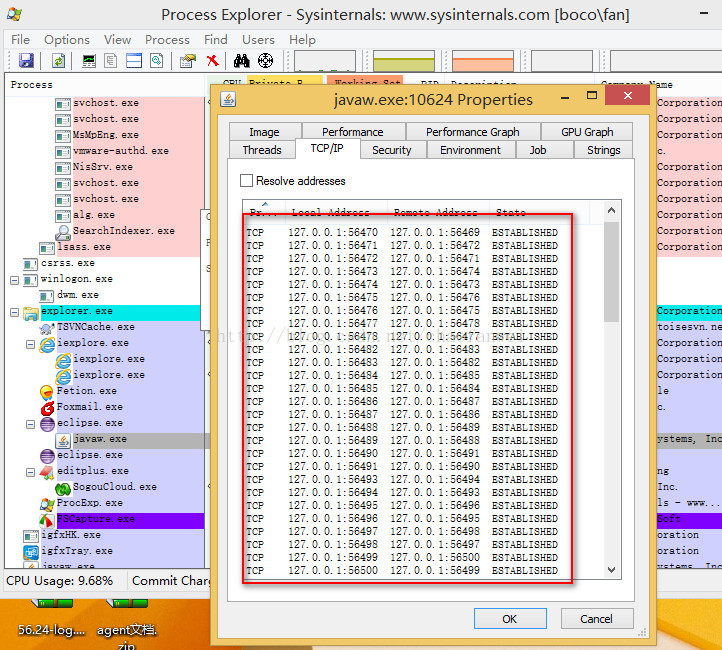Collapse the editplus.exe tree node
Image resolution: width=722 pixels, height=650 pixels.
(30, 472)
